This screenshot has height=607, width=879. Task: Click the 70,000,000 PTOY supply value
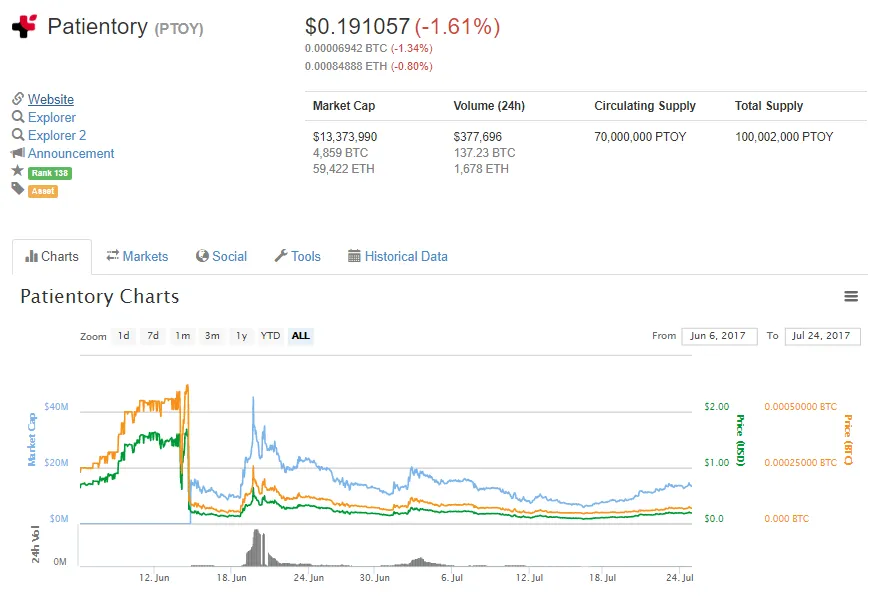pyautogui.click(x=640, y=137)
